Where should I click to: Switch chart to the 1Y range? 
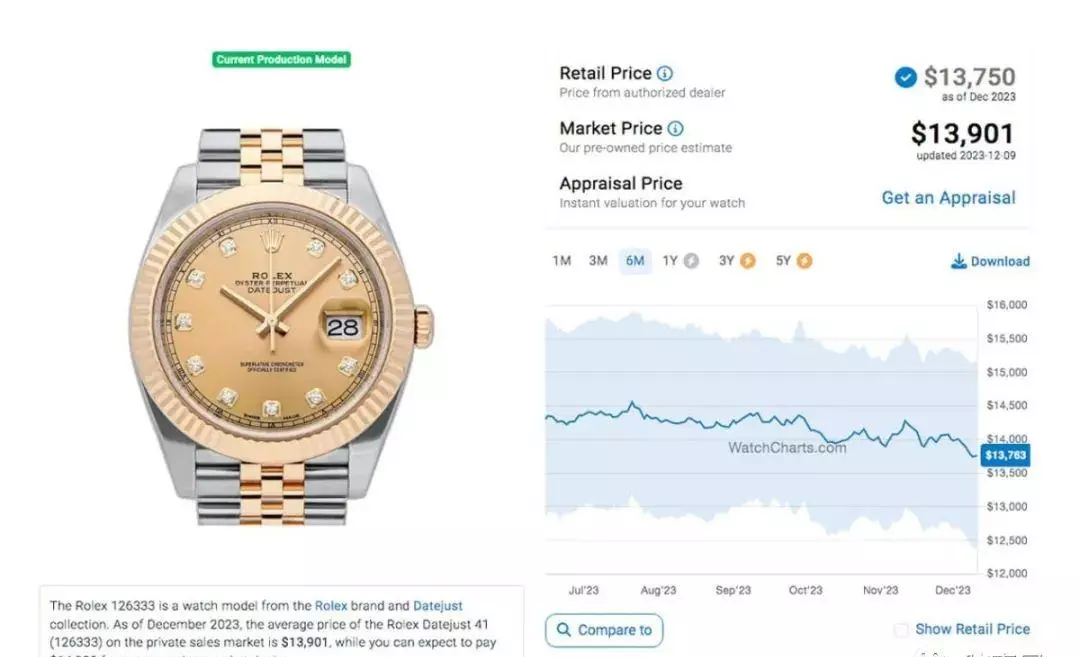(670, 261)
